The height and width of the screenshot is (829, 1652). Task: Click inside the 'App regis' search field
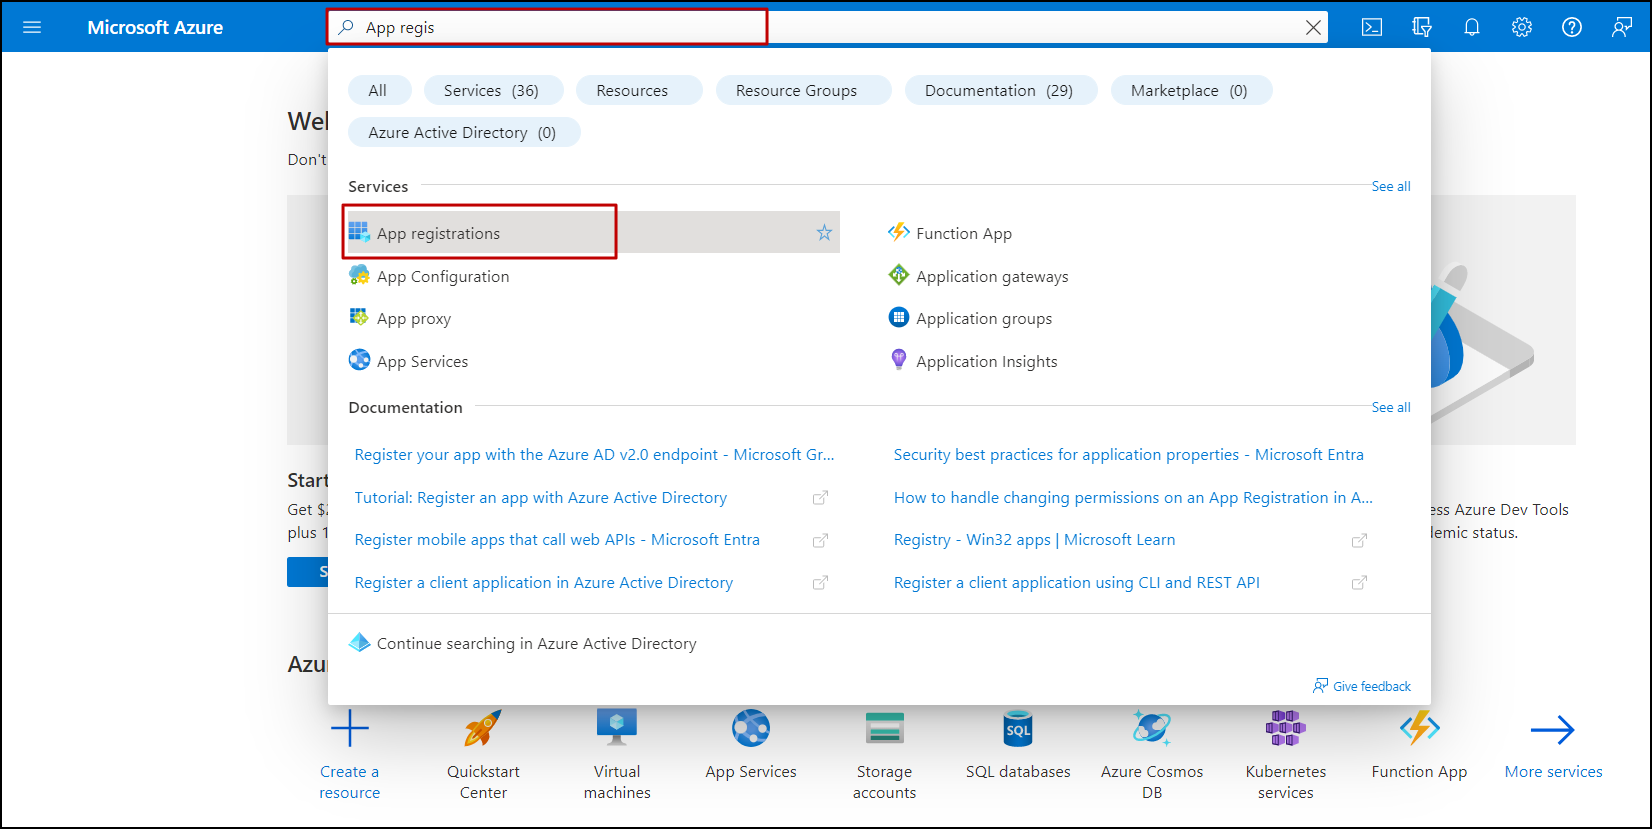click(x=830, y=27)
